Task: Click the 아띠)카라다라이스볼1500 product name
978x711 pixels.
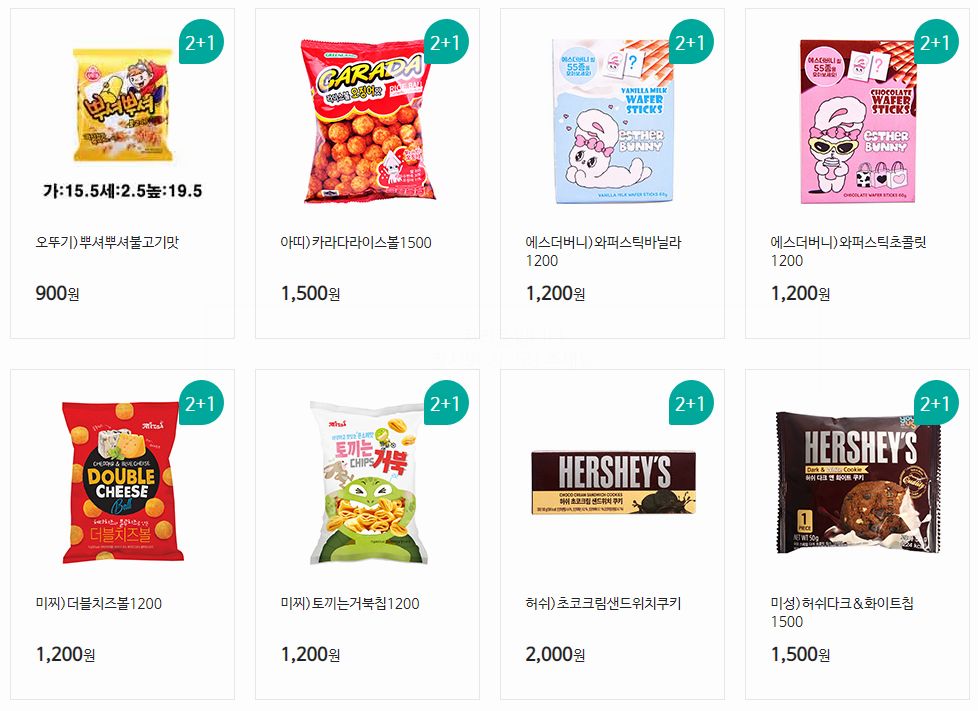Action: tap(356, 242)
